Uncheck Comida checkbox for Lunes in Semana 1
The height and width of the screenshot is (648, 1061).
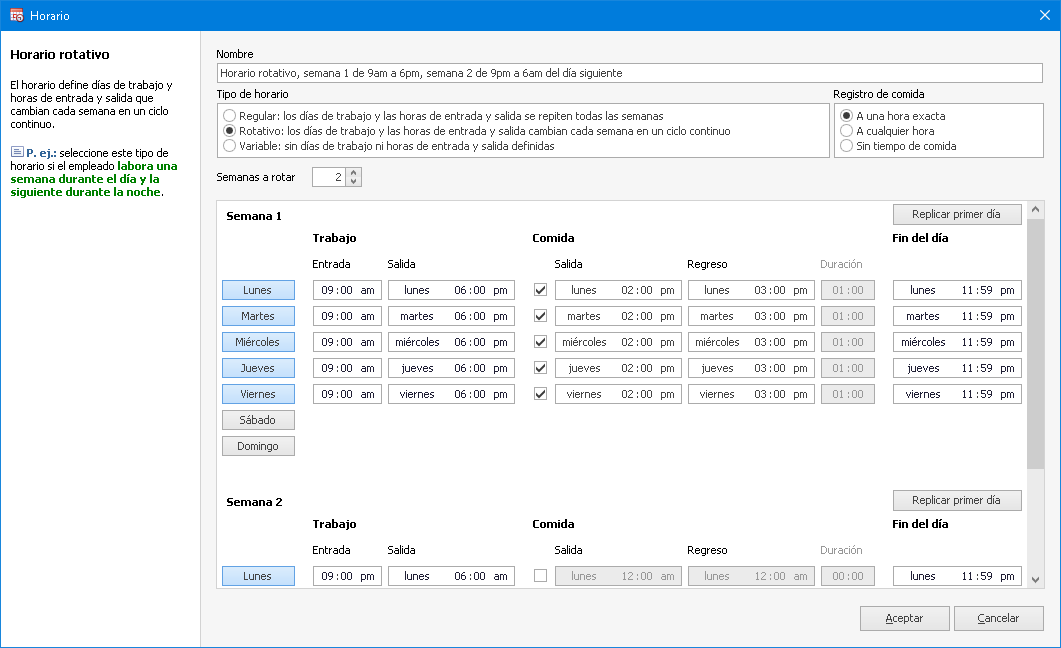pyautogui.click(x=541, y=290)
